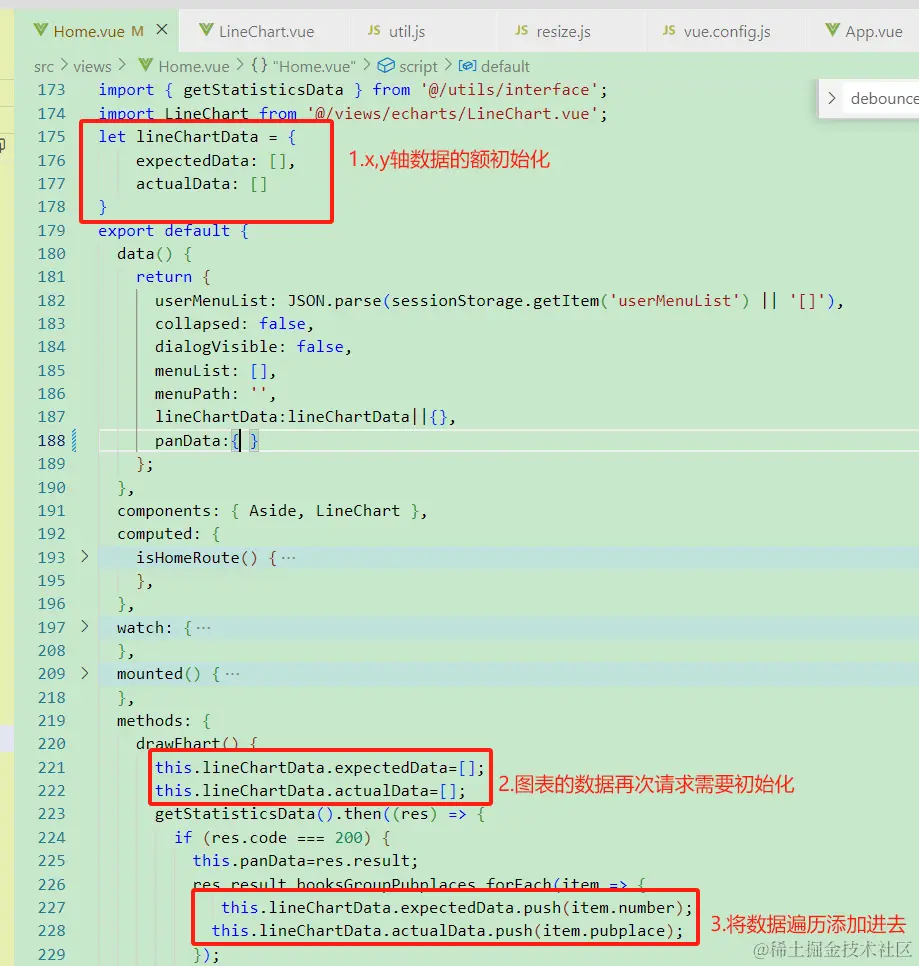Click 'methods: {' on line 219

pyautogui.click(x=164, y=720)
